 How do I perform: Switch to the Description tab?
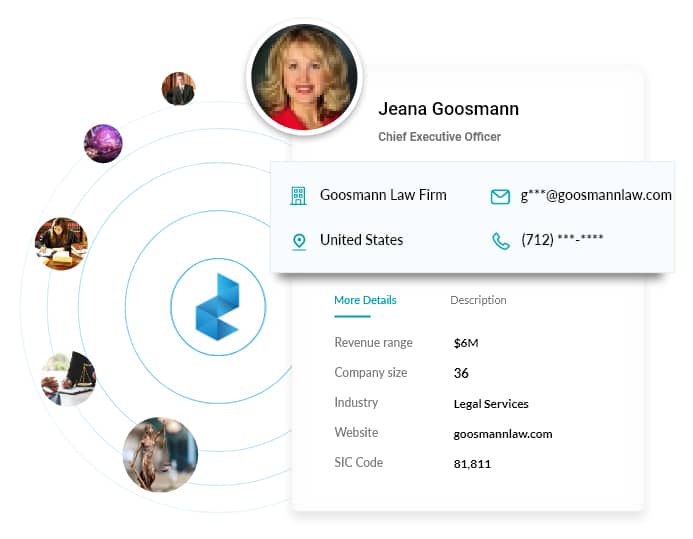point(478,300)
